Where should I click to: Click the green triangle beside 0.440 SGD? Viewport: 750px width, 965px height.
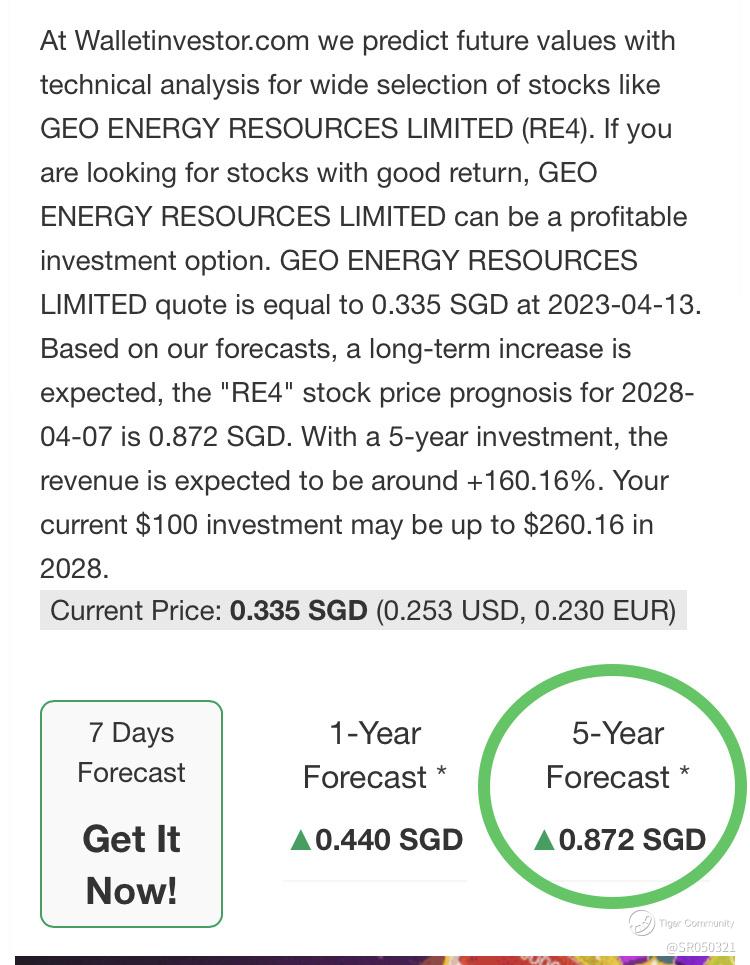301,840
